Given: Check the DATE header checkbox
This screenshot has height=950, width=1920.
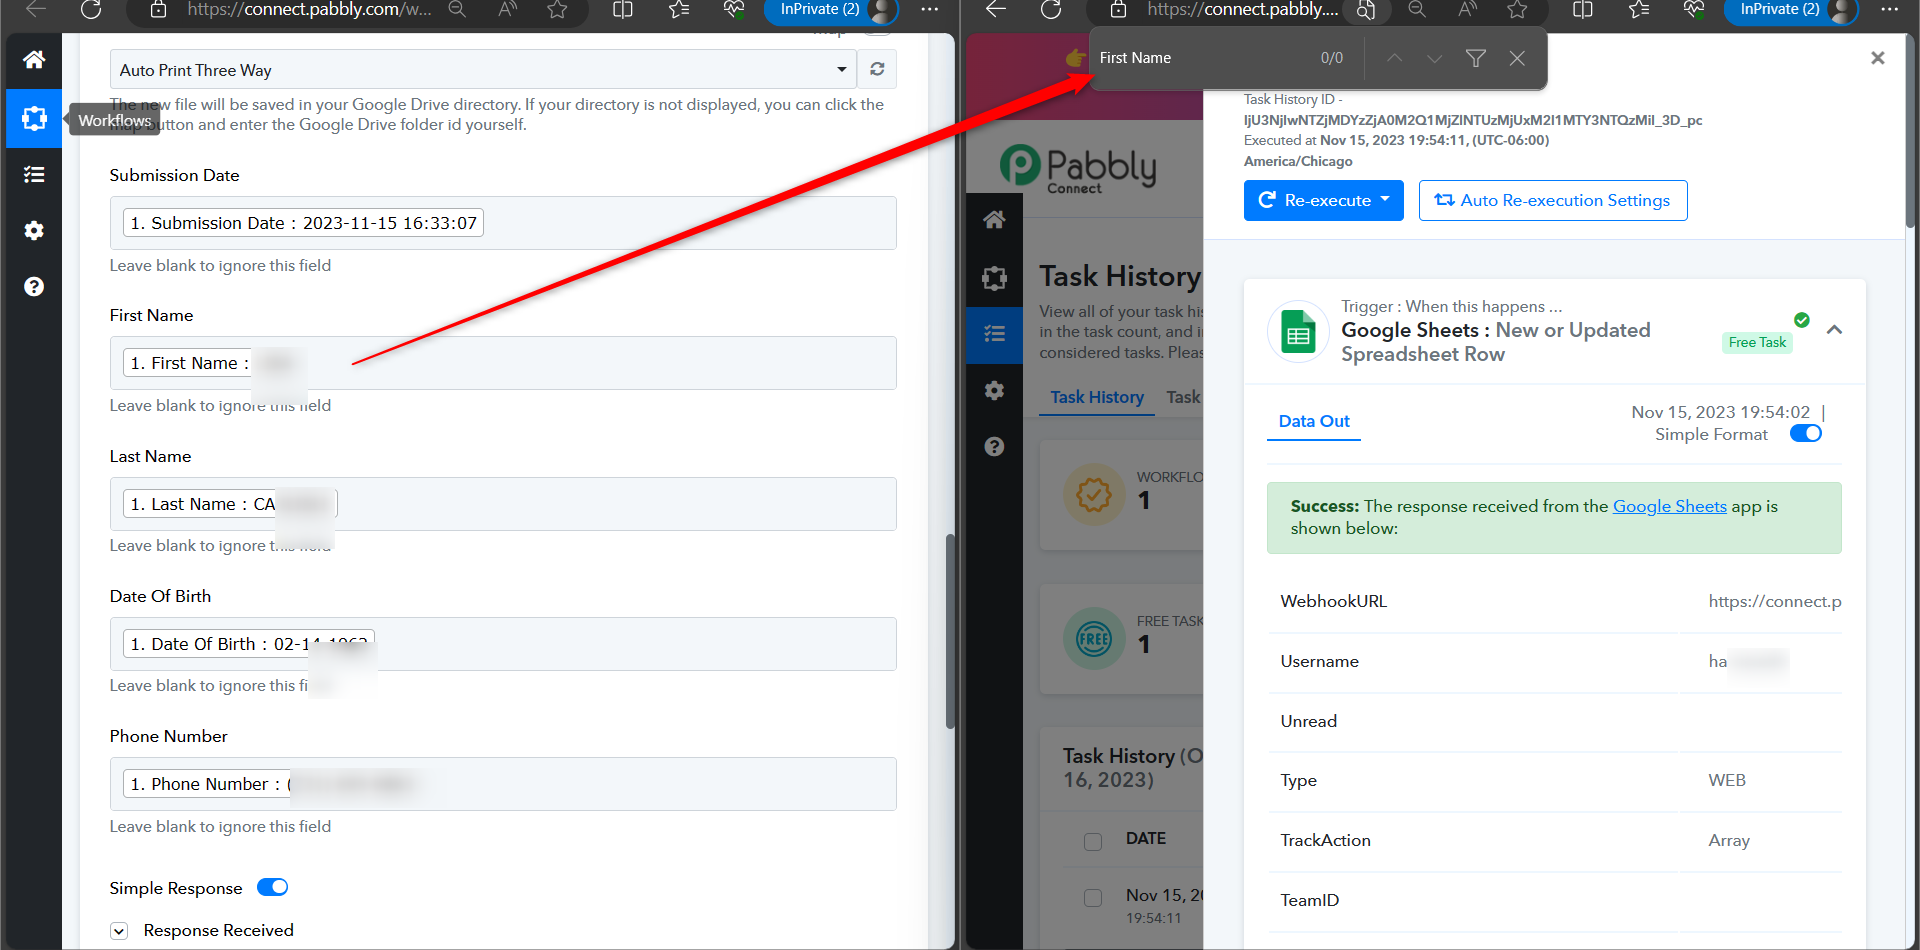Looking at the screenshot, I should [x=1093, y=841].
